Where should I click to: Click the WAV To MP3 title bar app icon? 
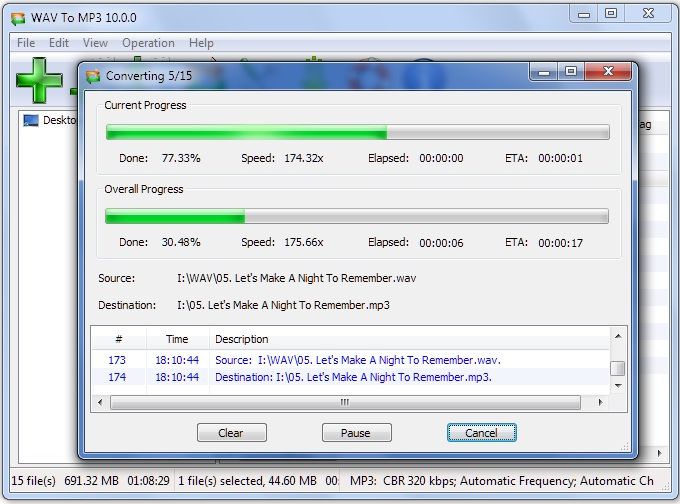[x=18, y=18]
